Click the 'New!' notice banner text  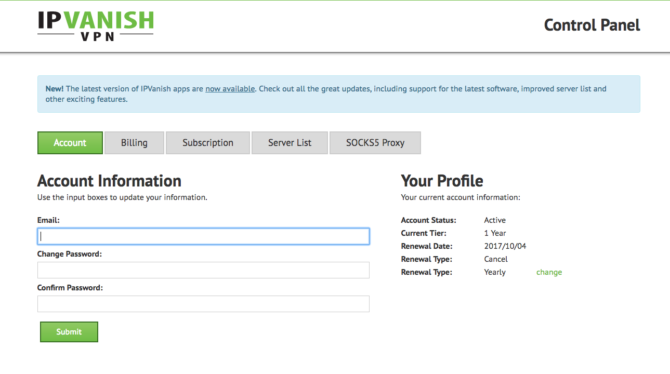326,94
